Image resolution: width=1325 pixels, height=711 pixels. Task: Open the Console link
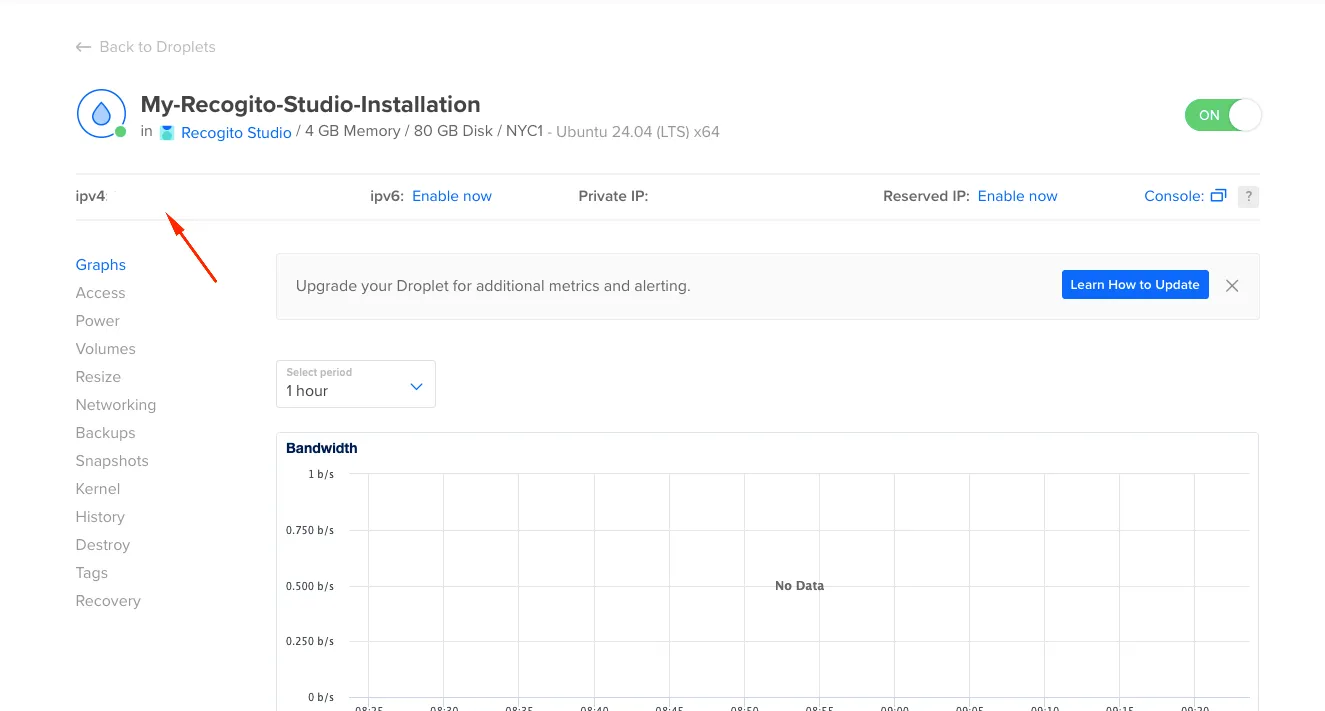tap(1174, 196)
